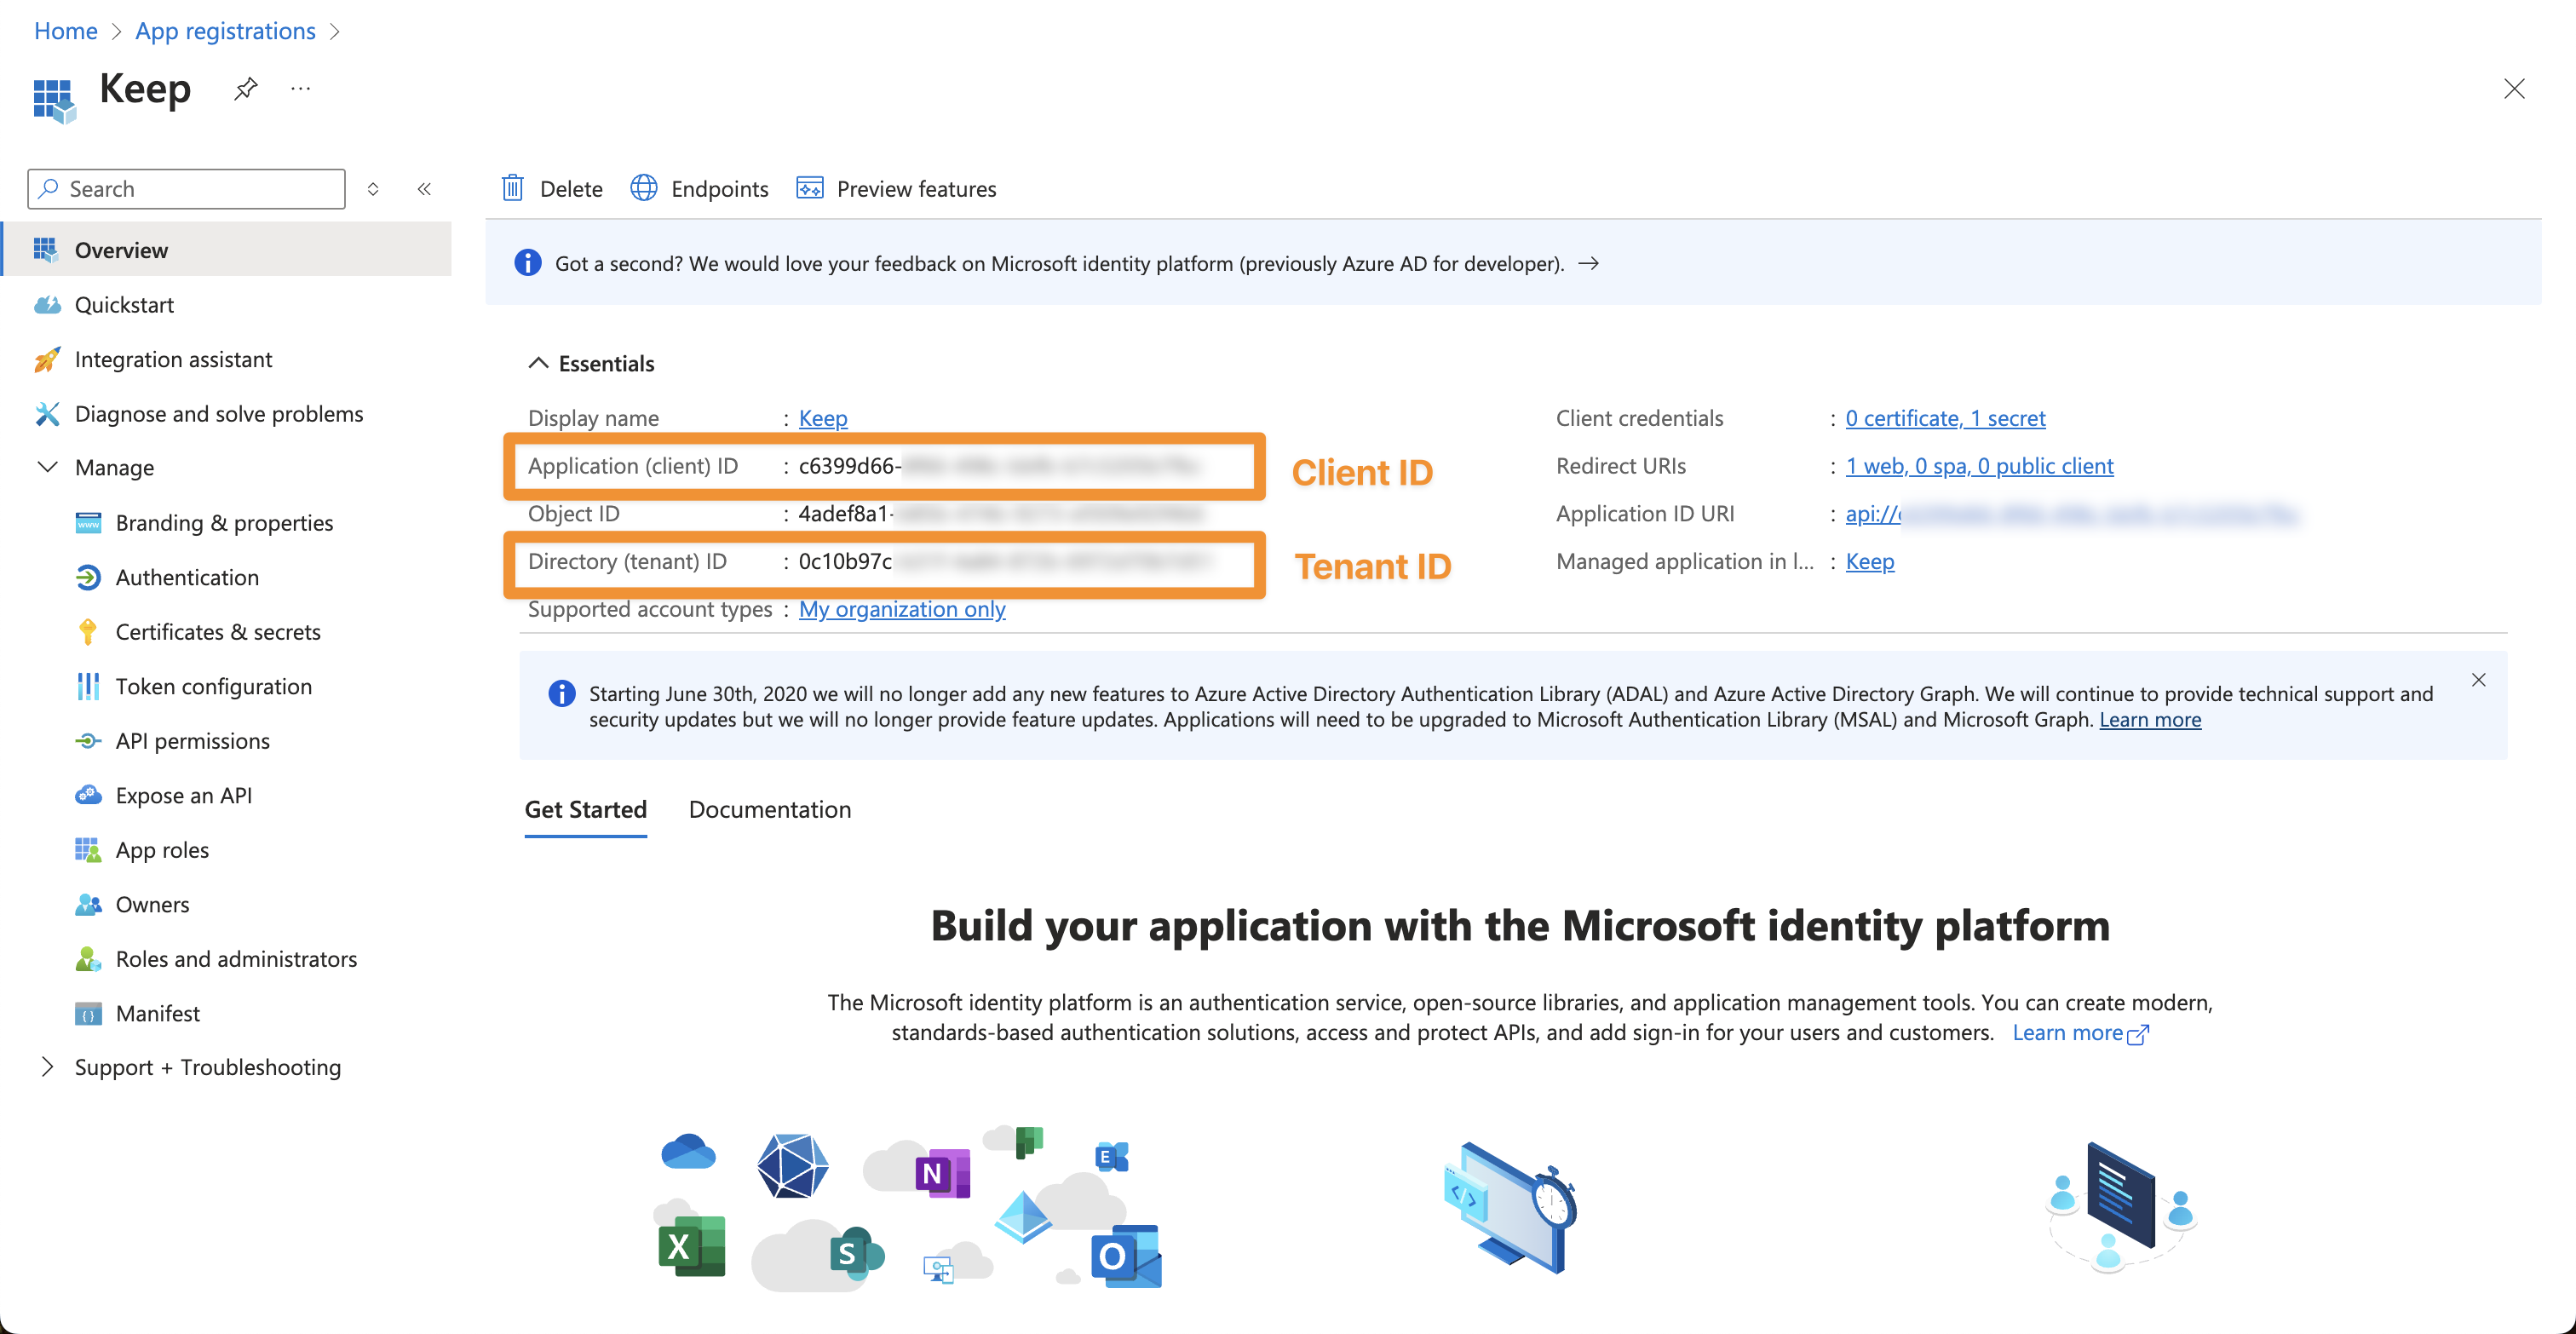Open Learn more in ADAL notice

coord(2150,719)
